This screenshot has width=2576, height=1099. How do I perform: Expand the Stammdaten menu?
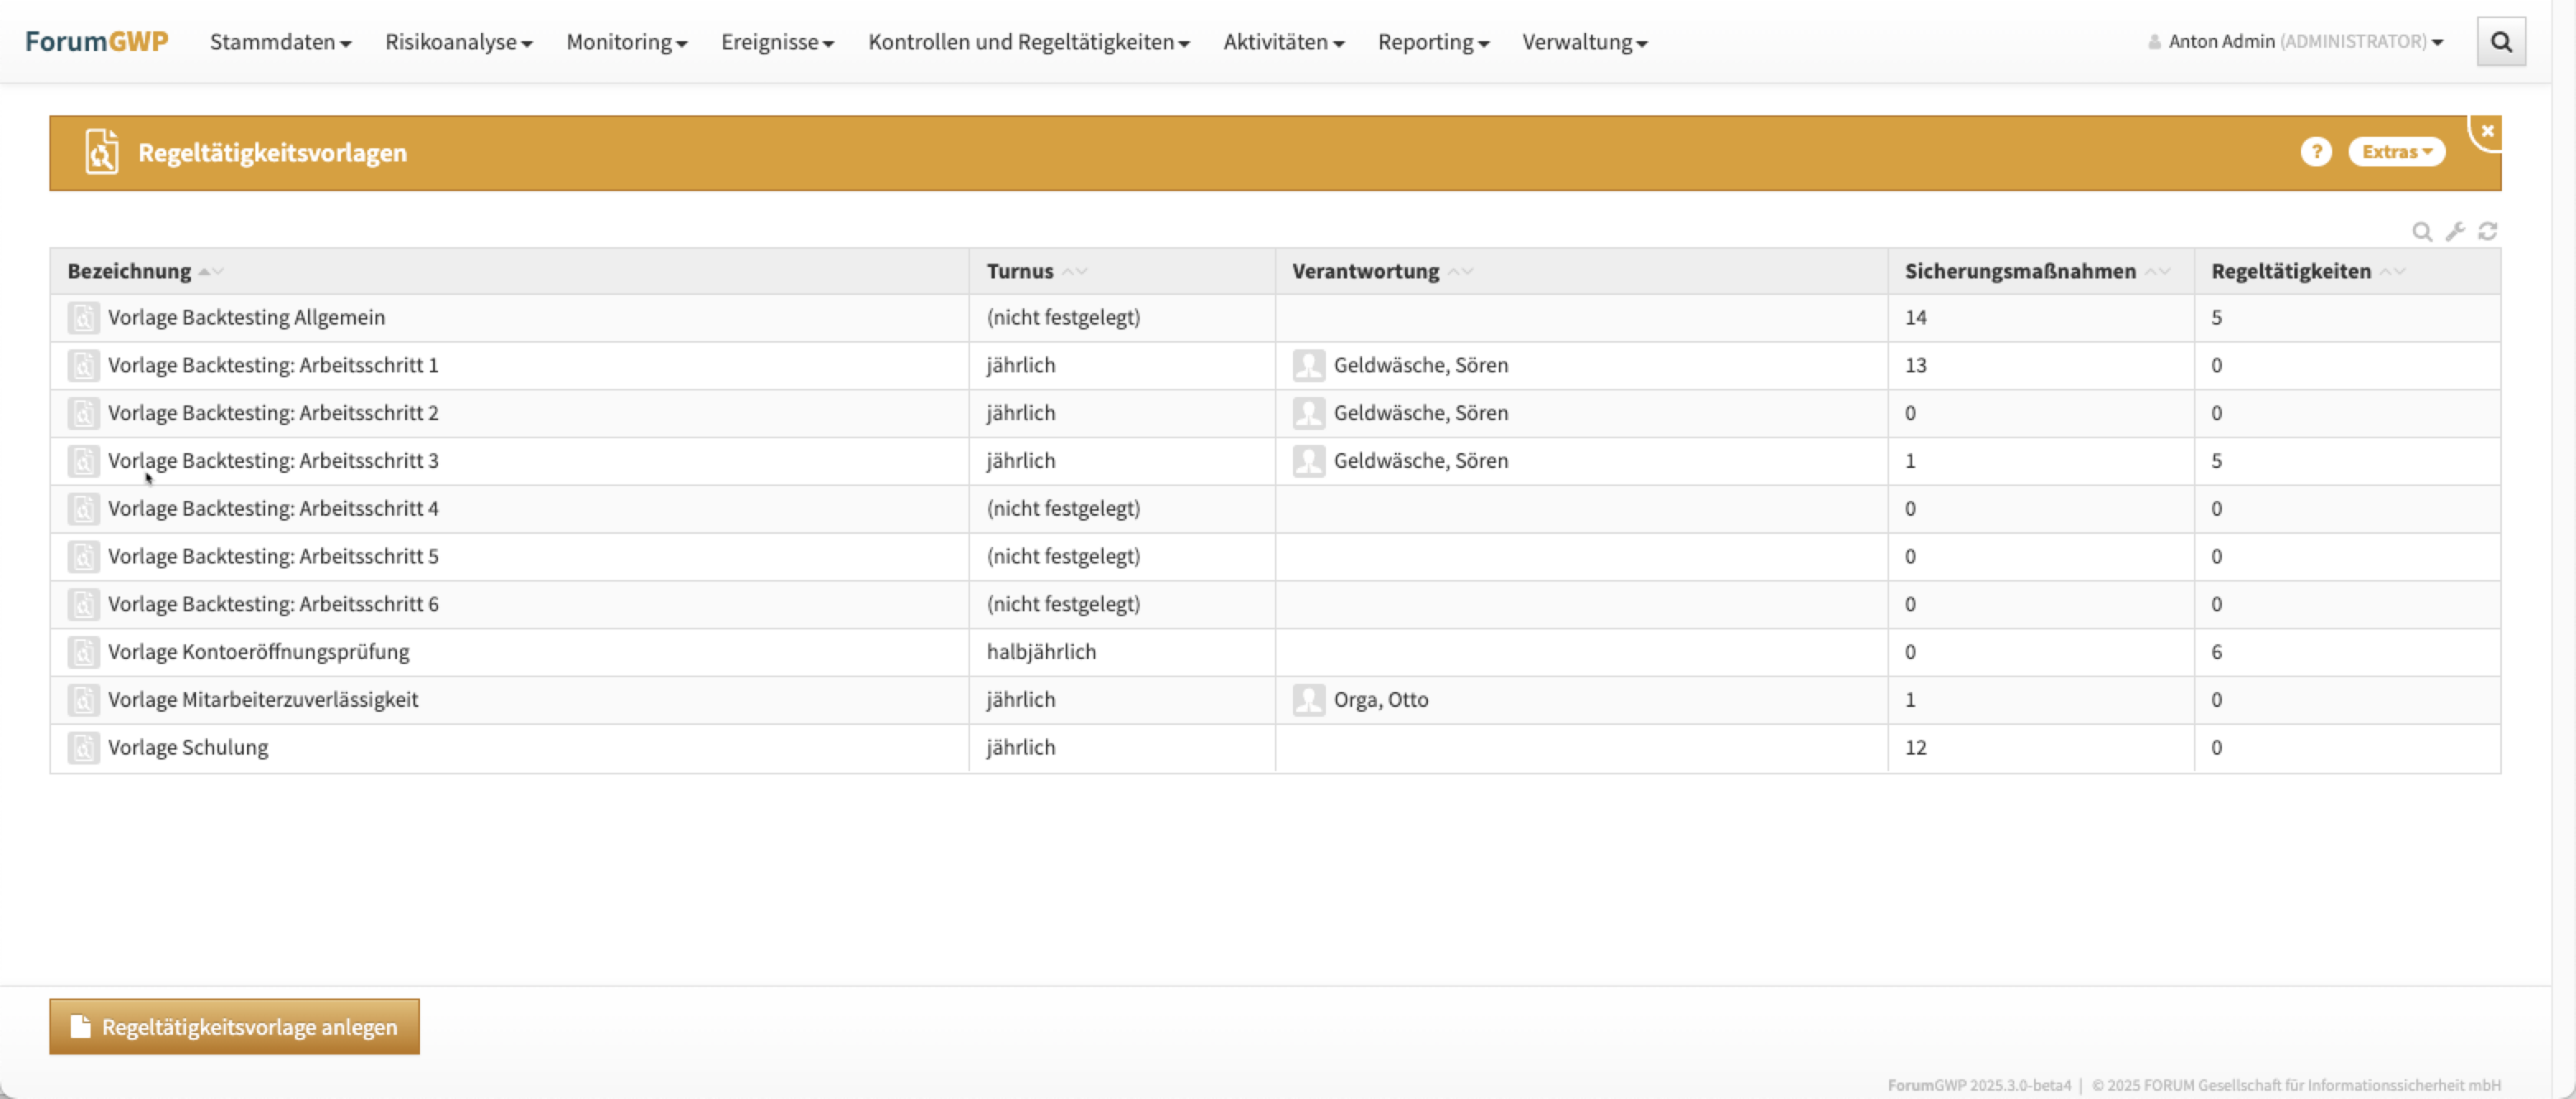[x=280, y=42]
